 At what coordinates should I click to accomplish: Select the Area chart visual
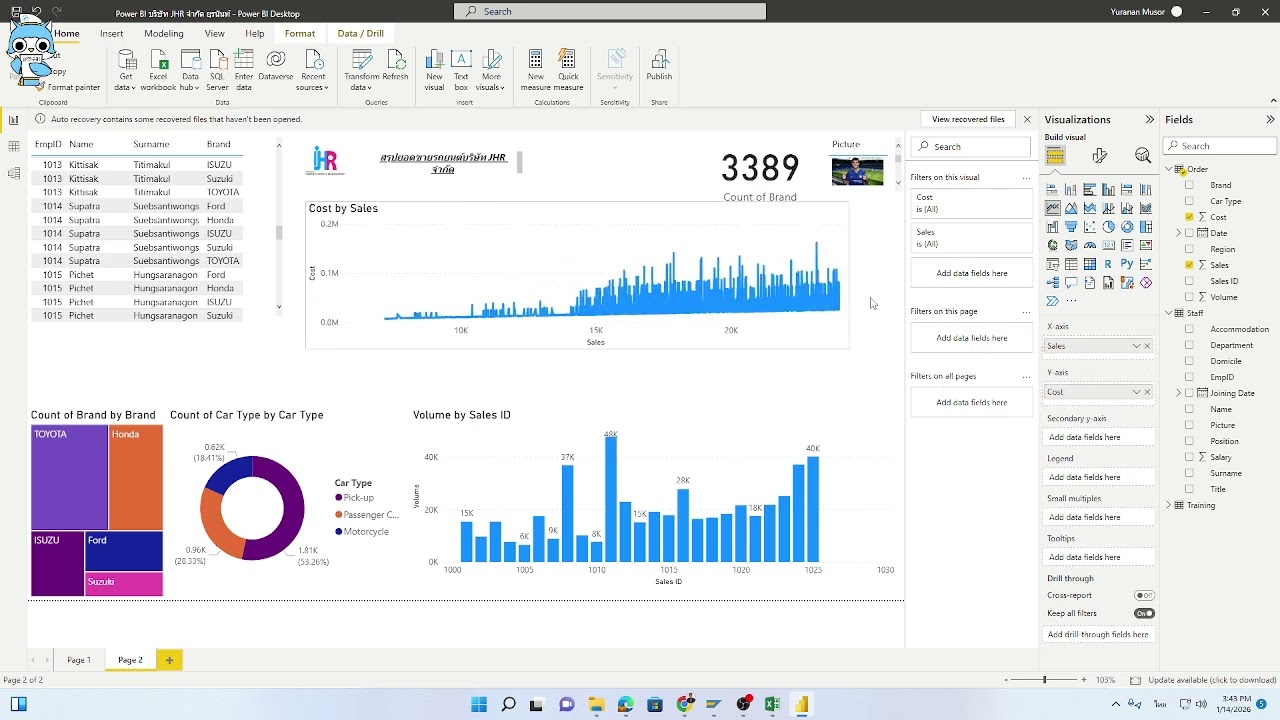[x=1071, y=208]
